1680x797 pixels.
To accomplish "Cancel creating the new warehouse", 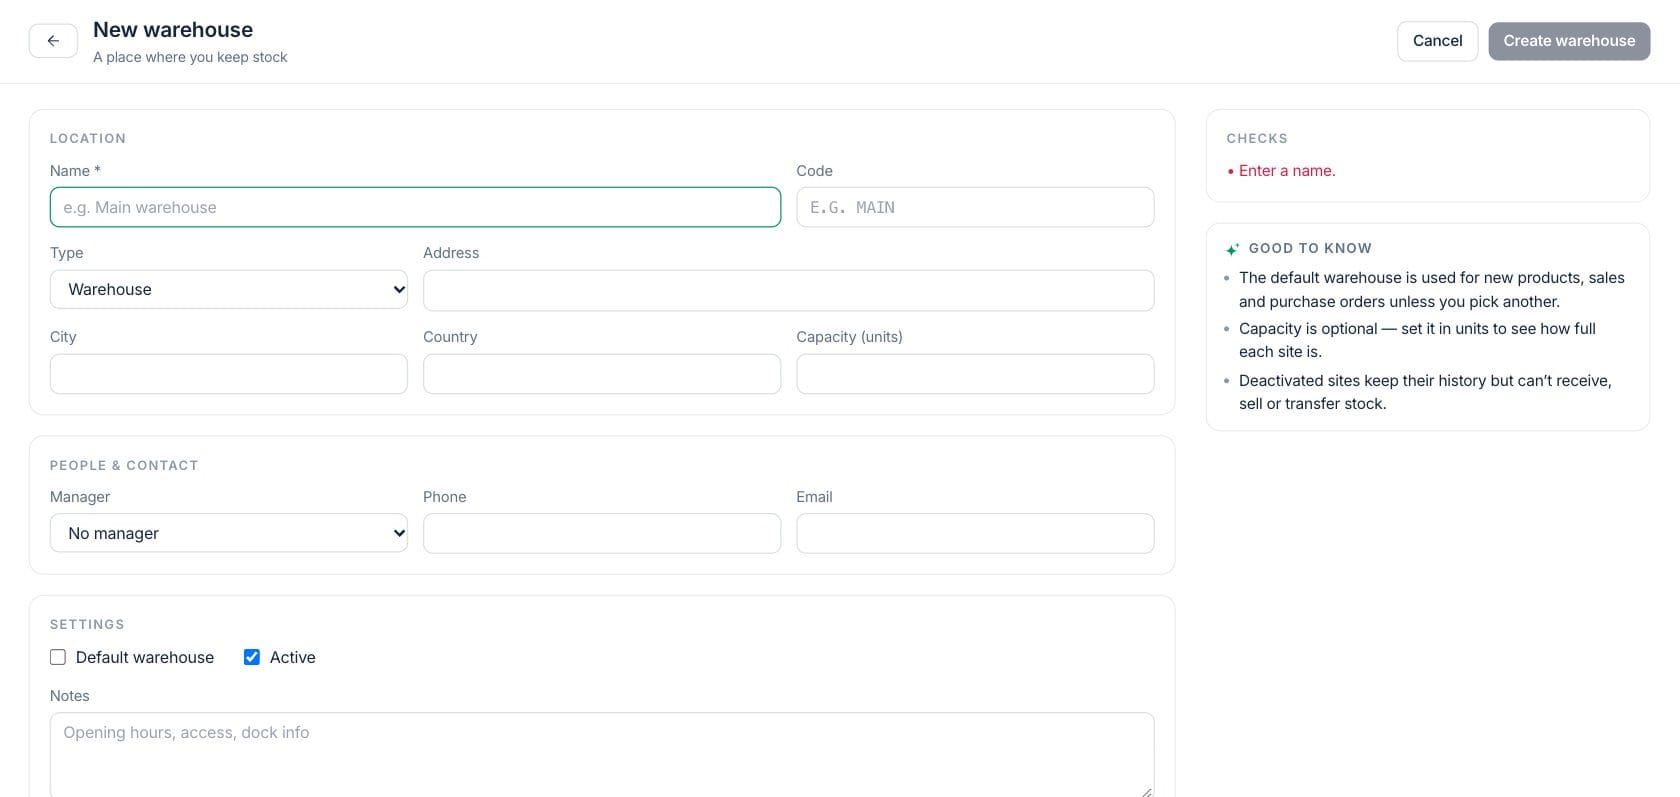I will [x=1437, y=41].
